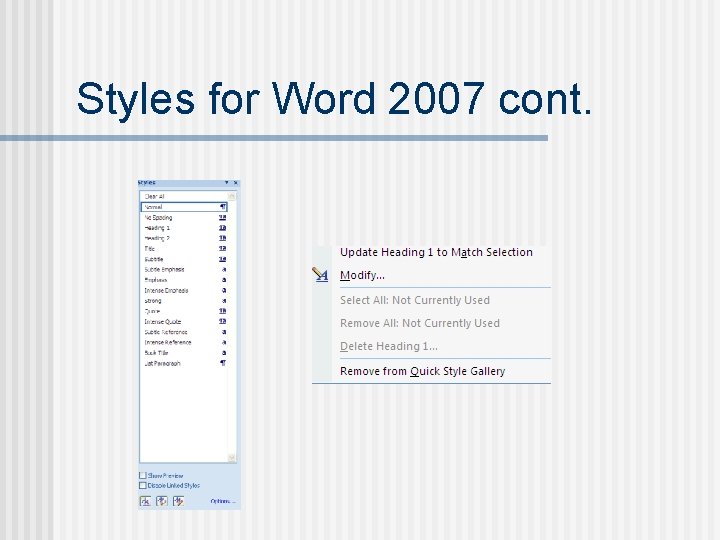Click linked style icon beside Heading 1
Viewport: 720px width, 540px height.
[223, 228]
